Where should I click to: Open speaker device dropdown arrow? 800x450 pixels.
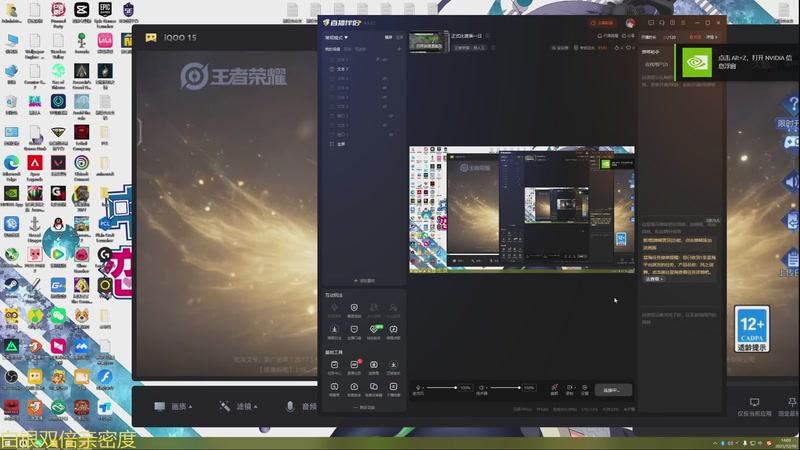487,388
